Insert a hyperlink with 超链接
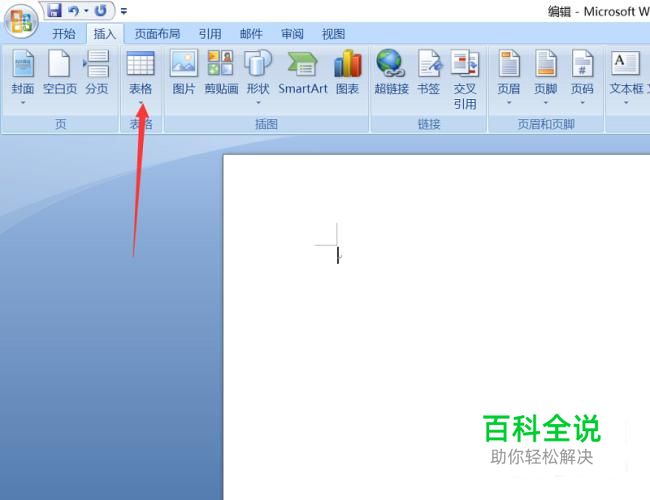This screenshot has height=500, width=650. coord(391,72)
